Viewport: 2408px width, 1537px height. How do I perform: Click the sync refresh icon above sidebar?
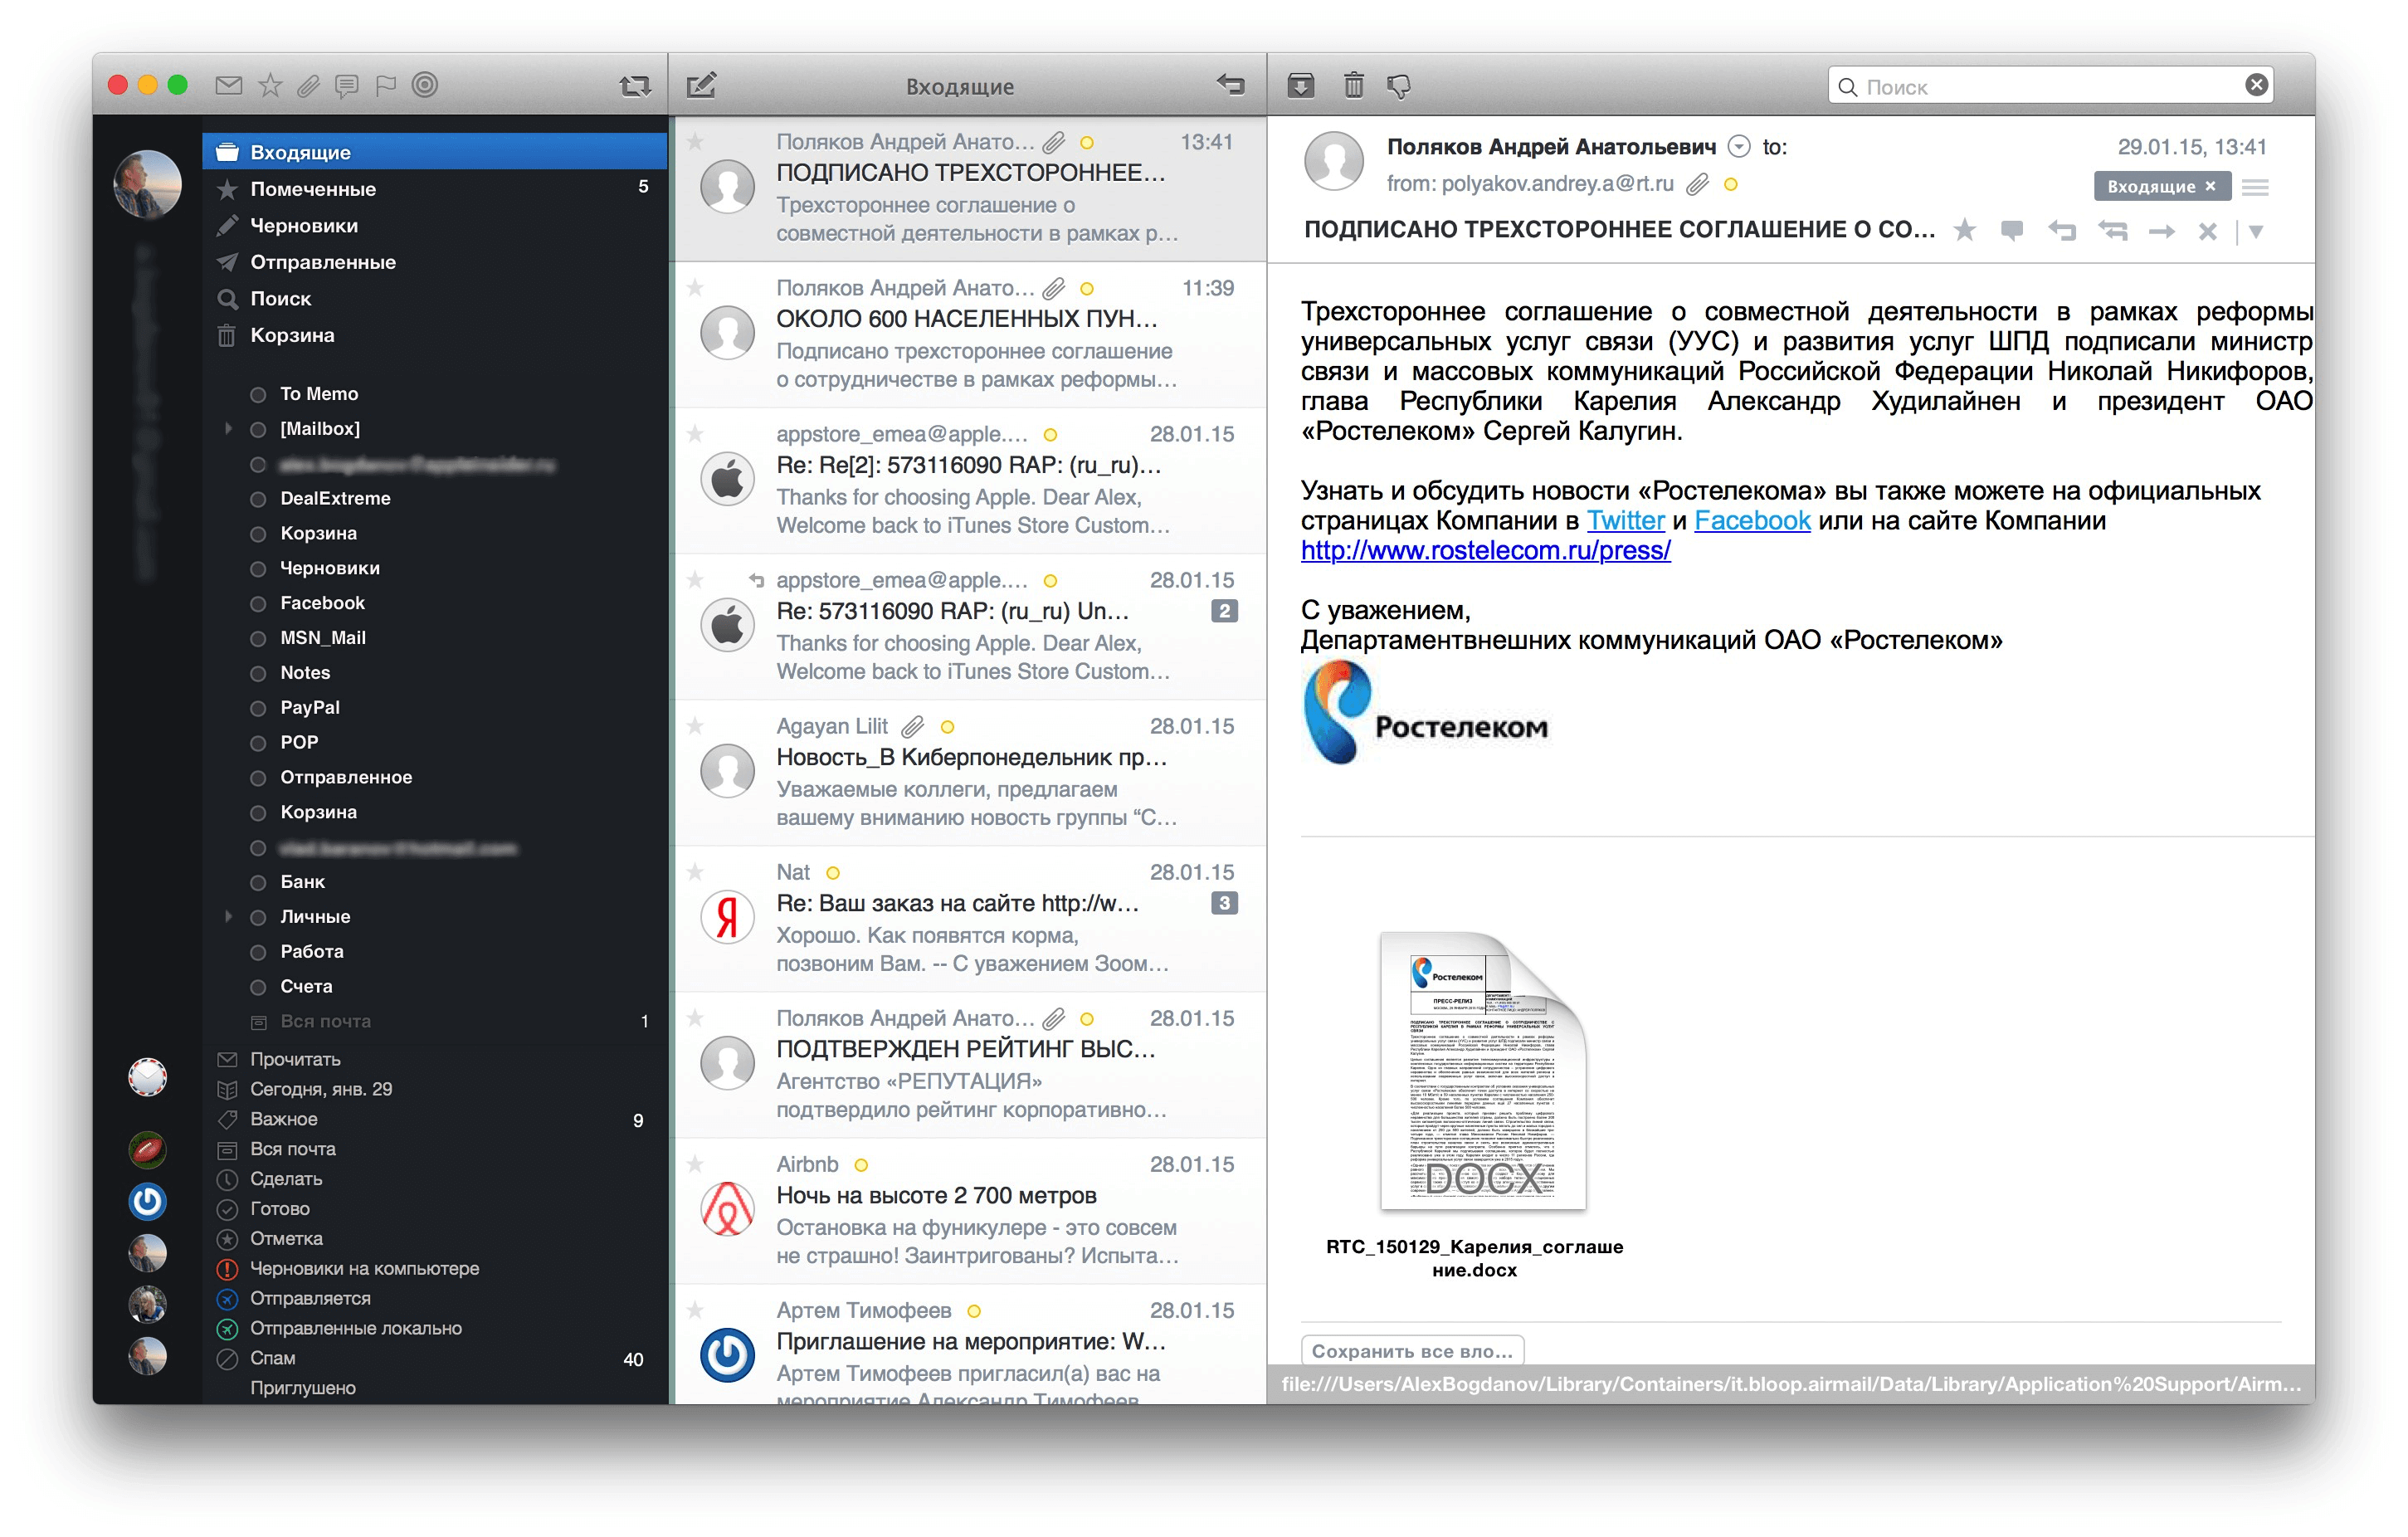[x=634, y=87]
